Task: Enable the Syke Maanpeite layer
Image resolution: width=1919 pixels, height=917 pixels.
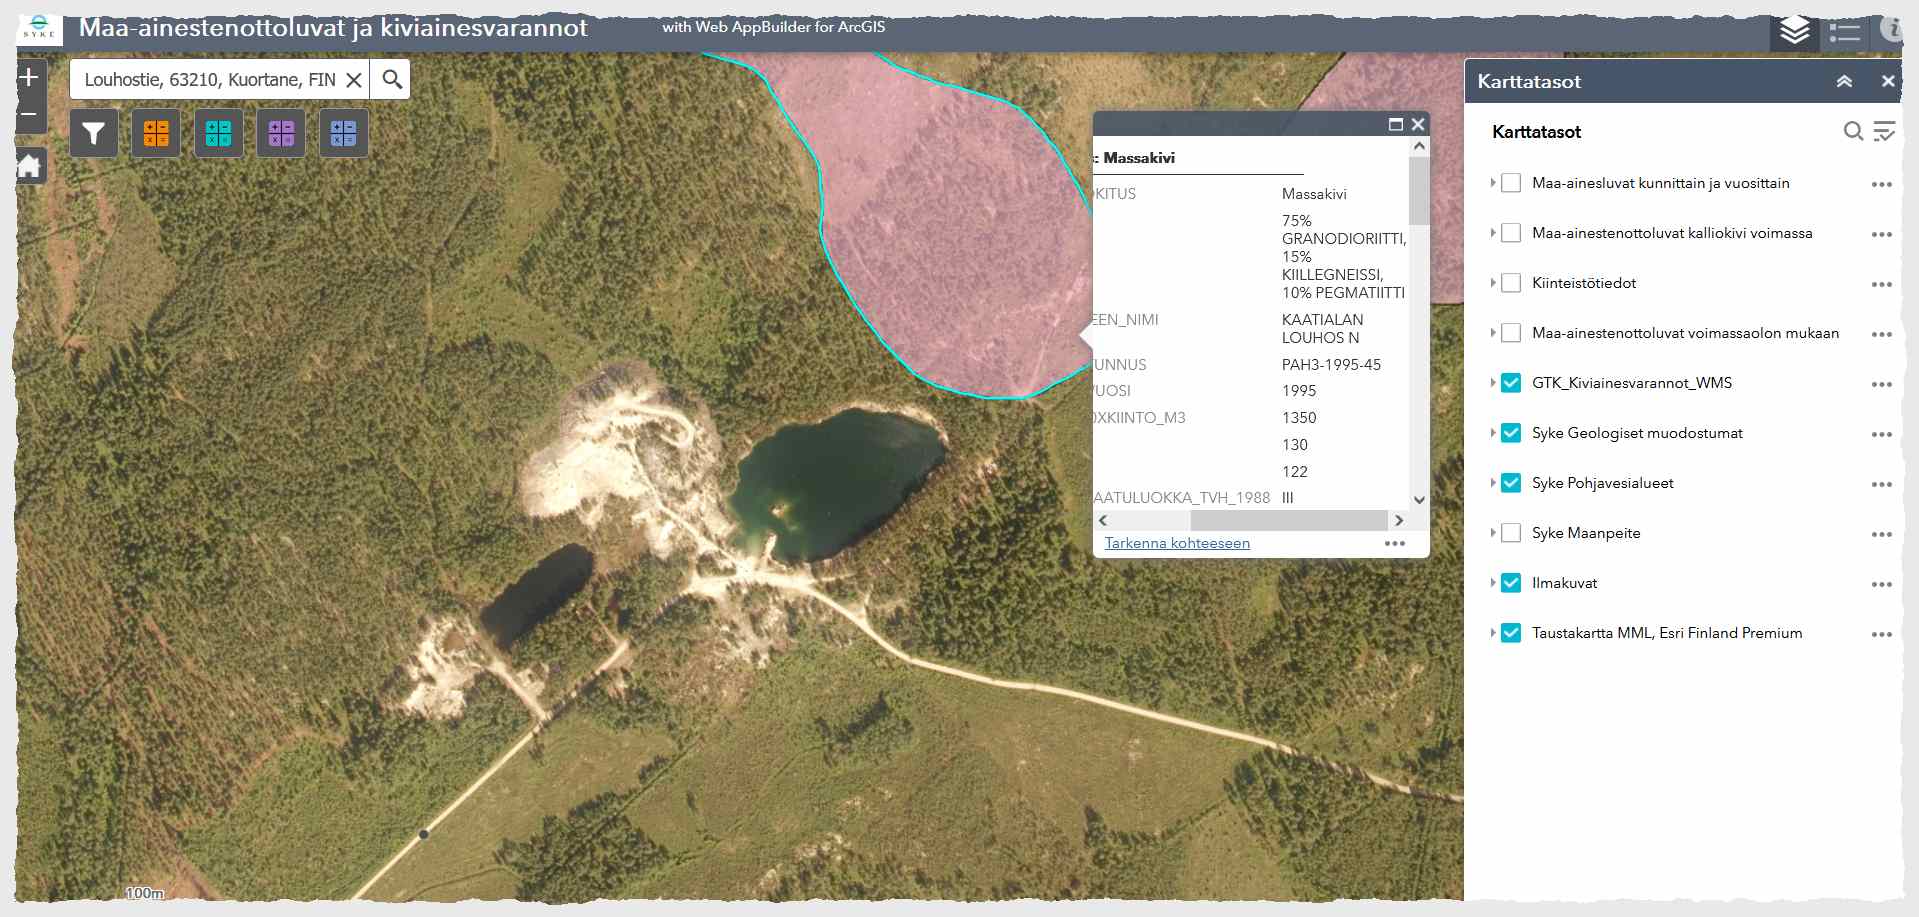Action: point(1511,533)
